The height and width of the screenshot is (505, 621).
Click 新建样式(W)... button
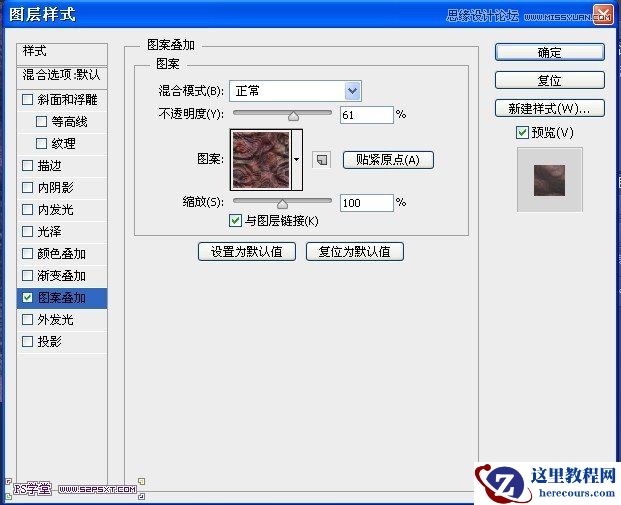550,108
